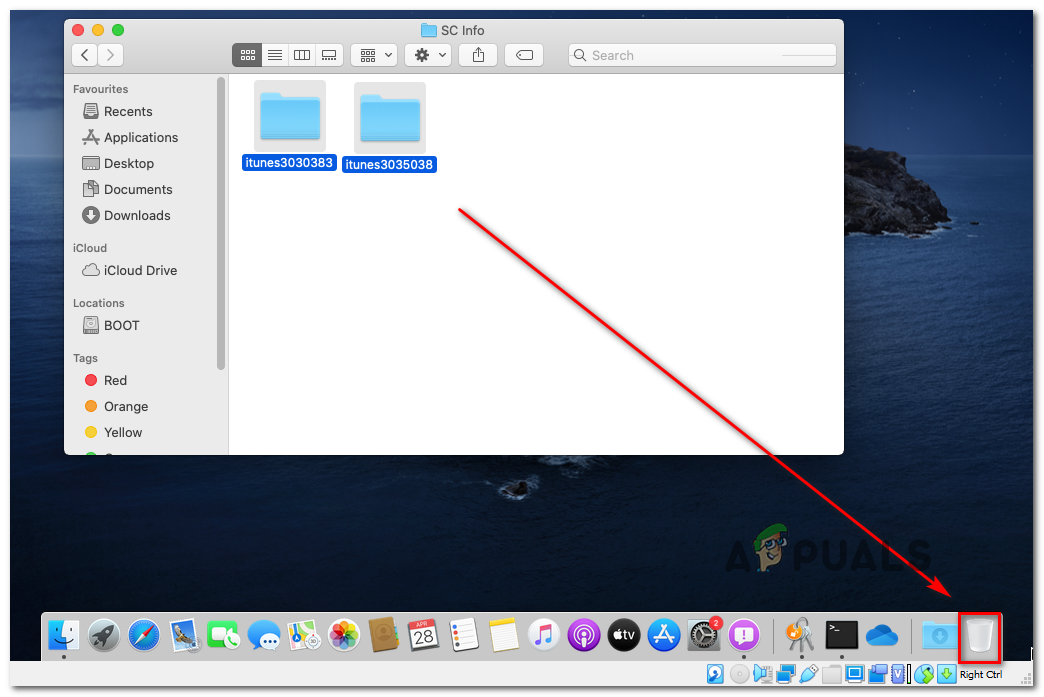Viewport: 1044px width, 697px height.
Task: Open FaceTime from the Dock
Action: [x=224, y=635]
